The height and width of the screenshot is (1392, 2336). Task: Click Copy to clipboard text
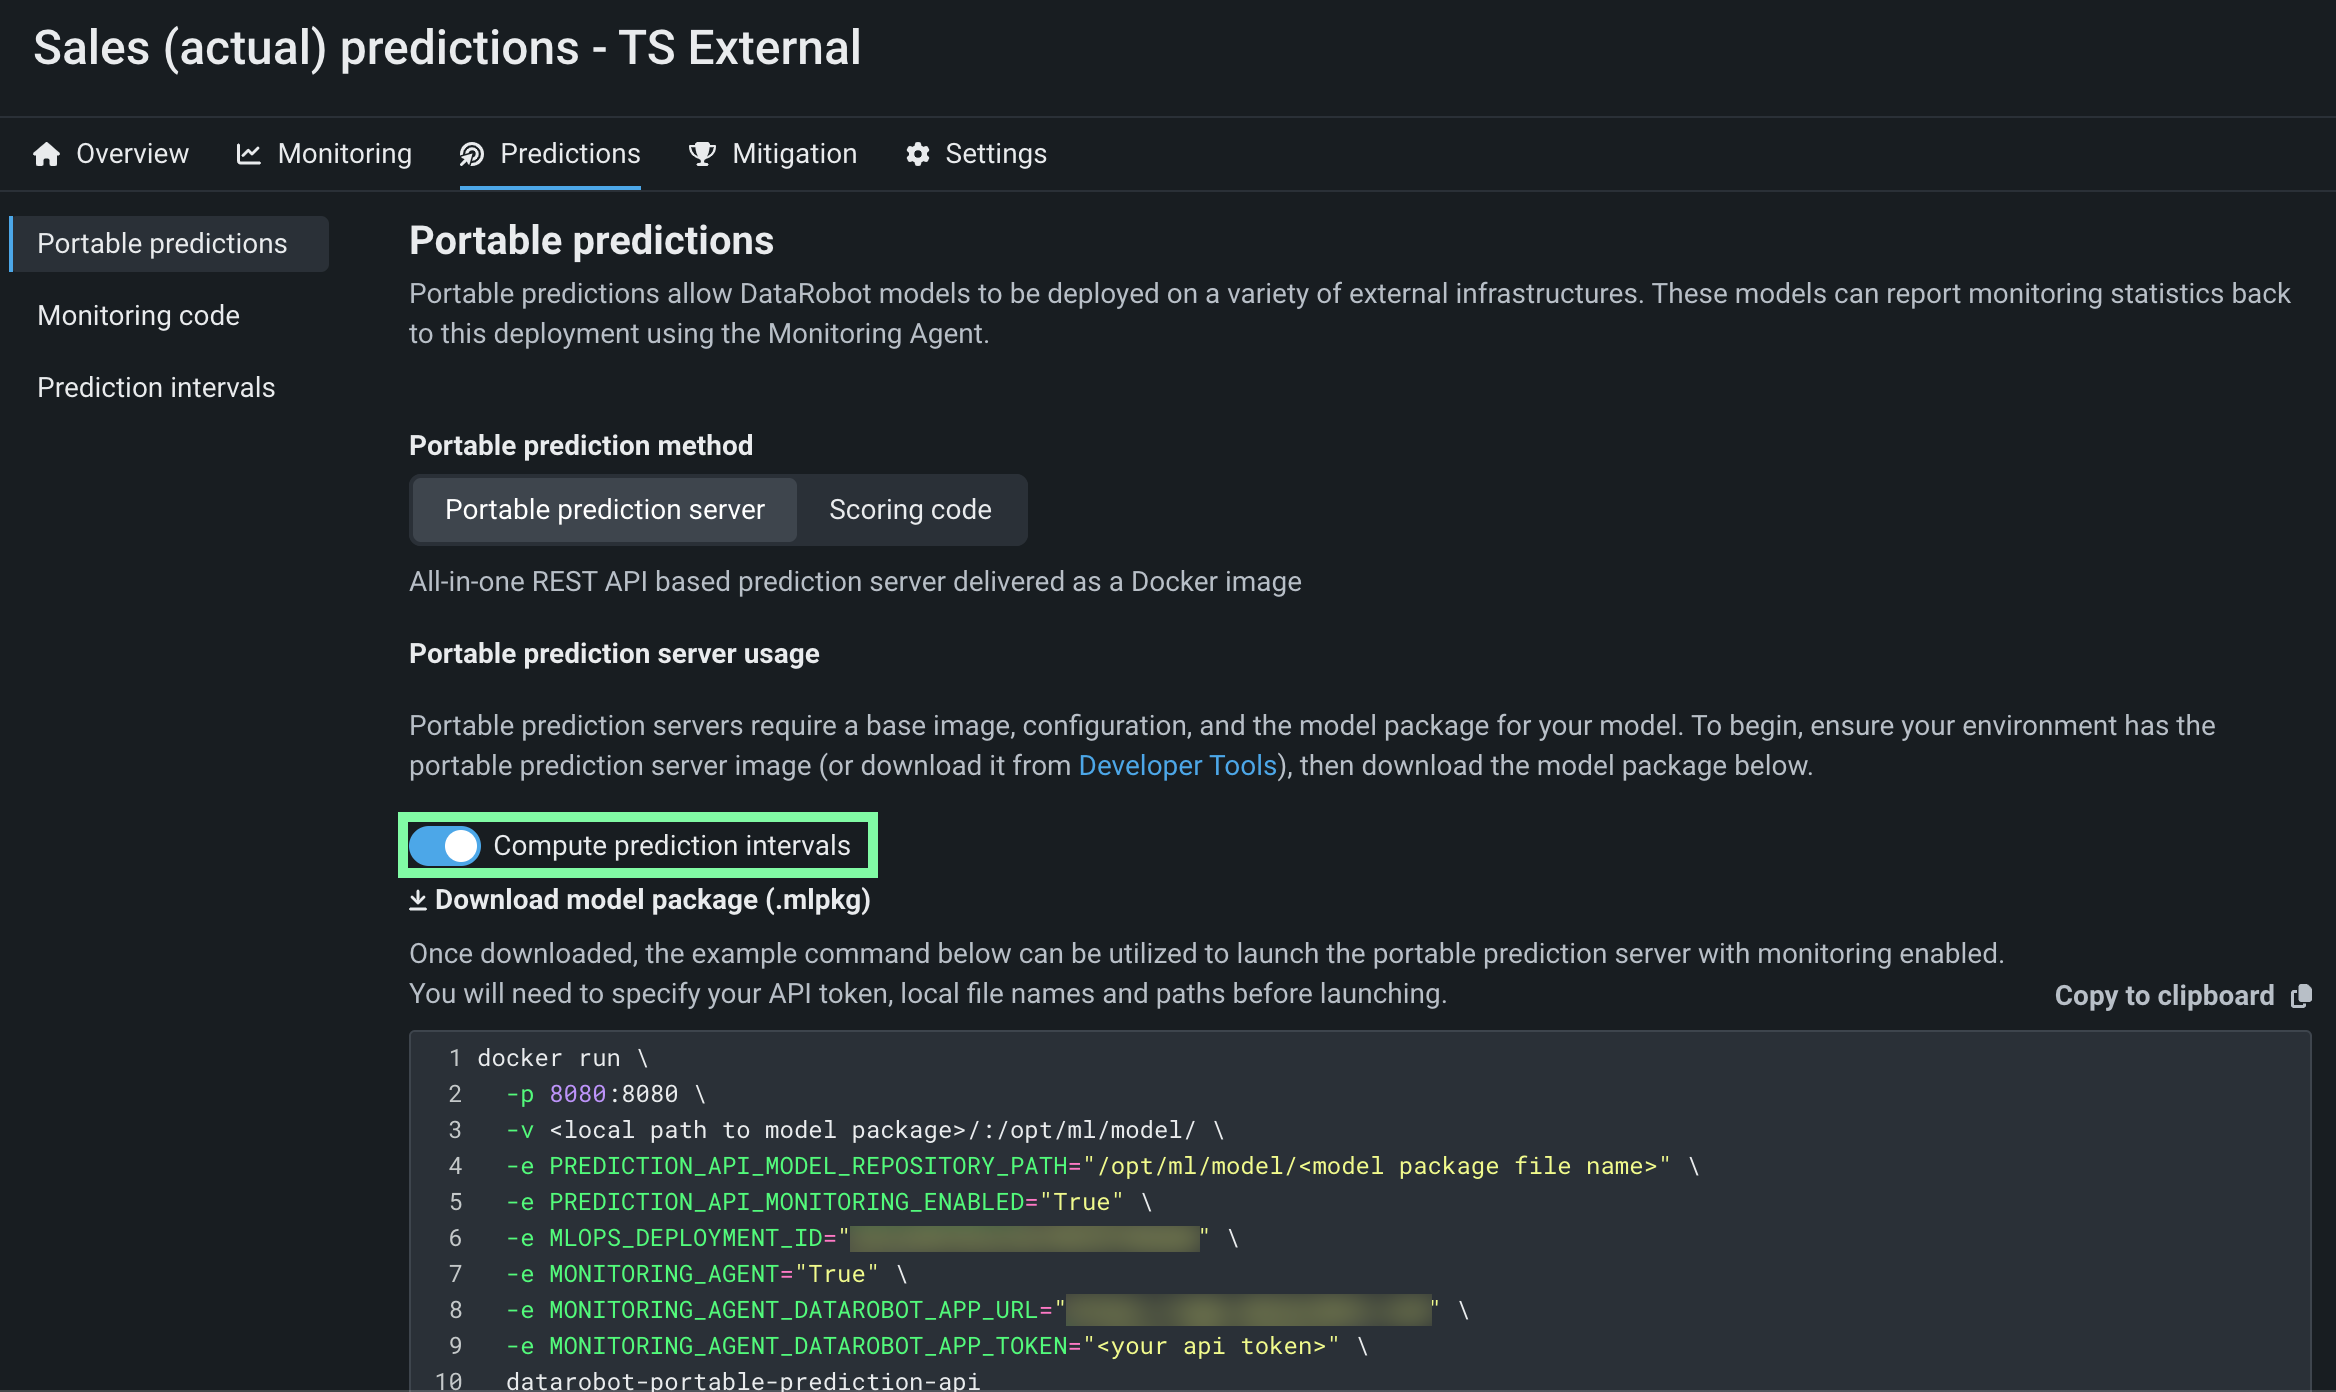2164,996
